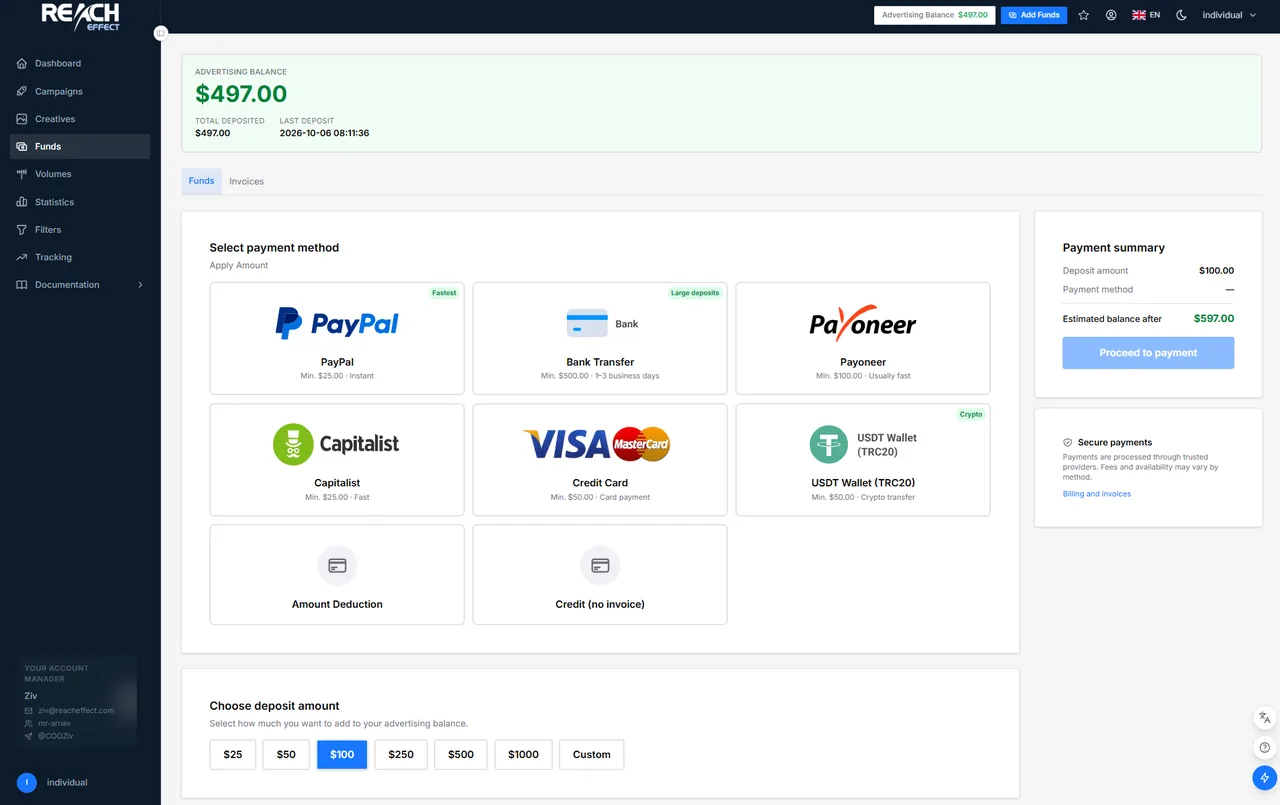Viewport: 1280px width, 805px height.
Task: Expand the individual account dropdown
Action: click(x=1229, y=15)
